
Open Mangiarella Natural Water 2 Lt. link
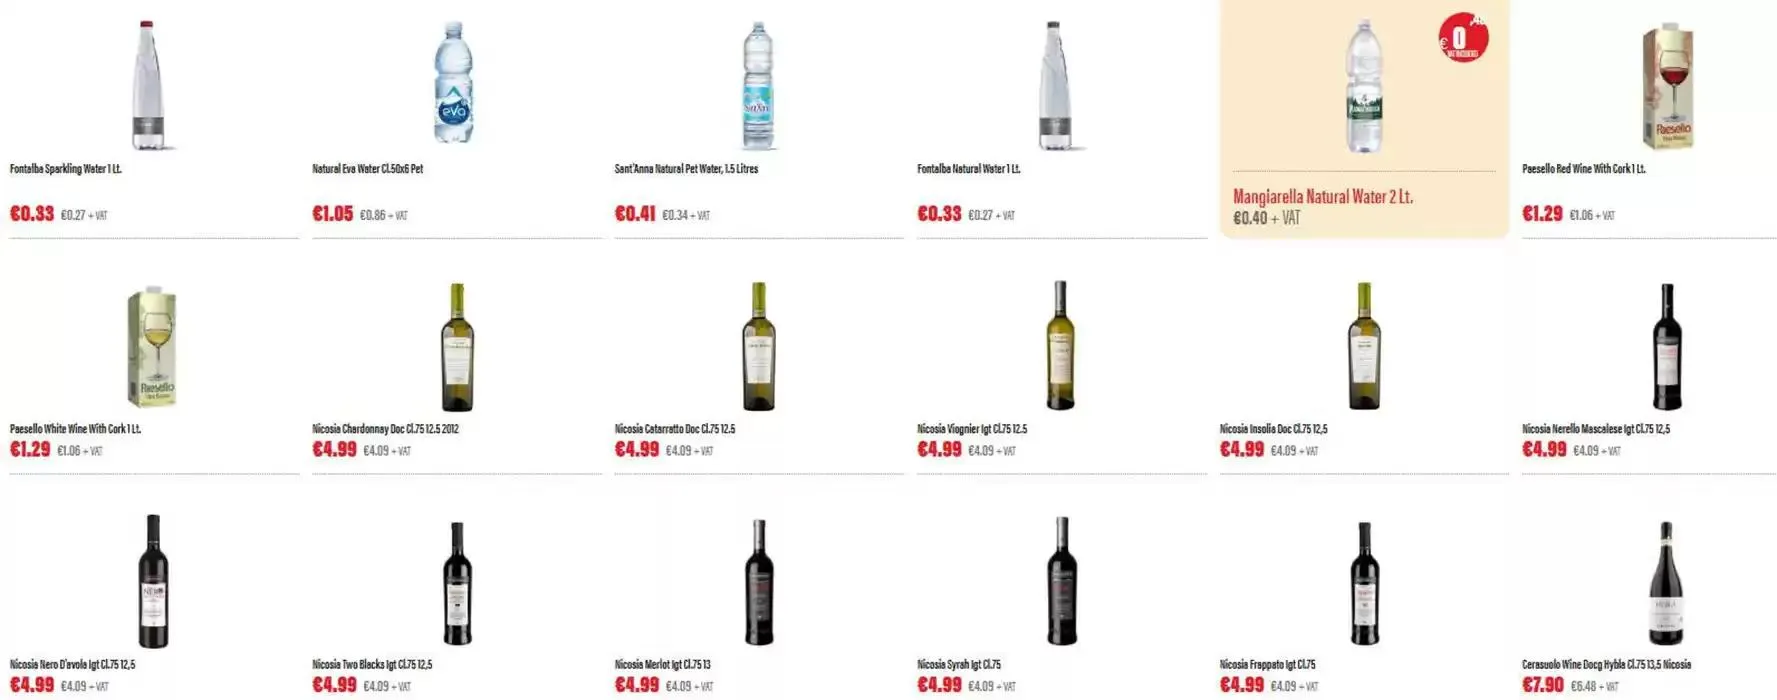[1322, 197]
